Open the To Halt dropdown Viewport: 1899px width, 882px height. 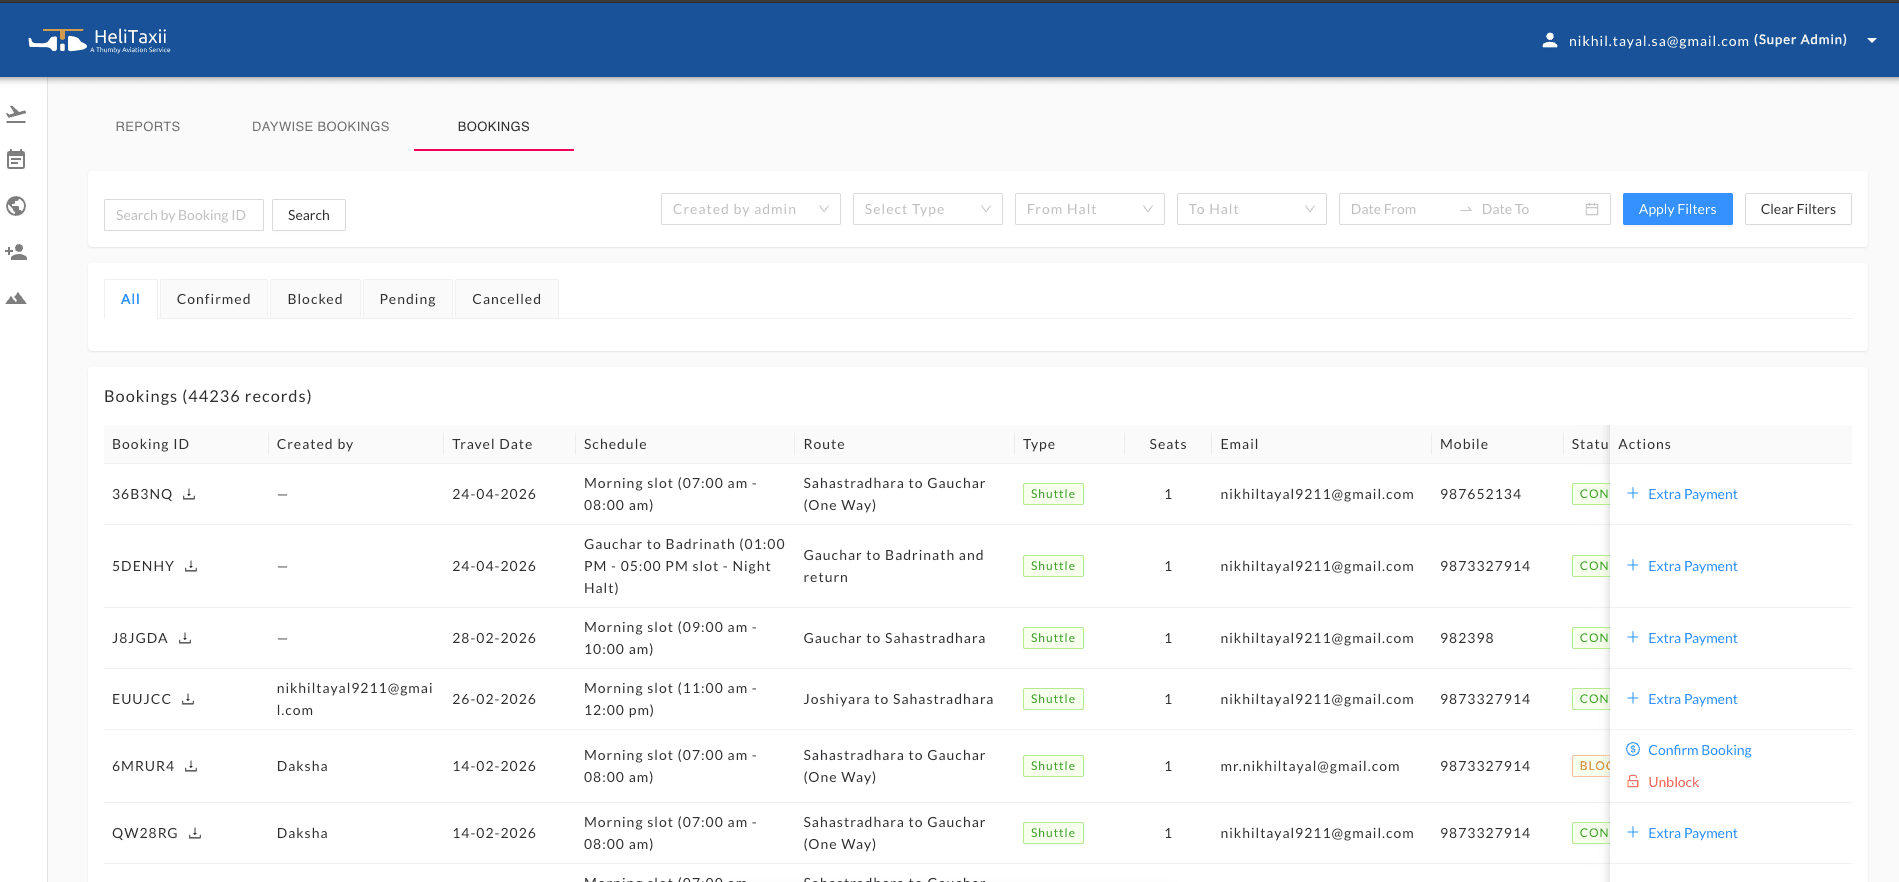pyautogui.click(x=1252, y=209)
